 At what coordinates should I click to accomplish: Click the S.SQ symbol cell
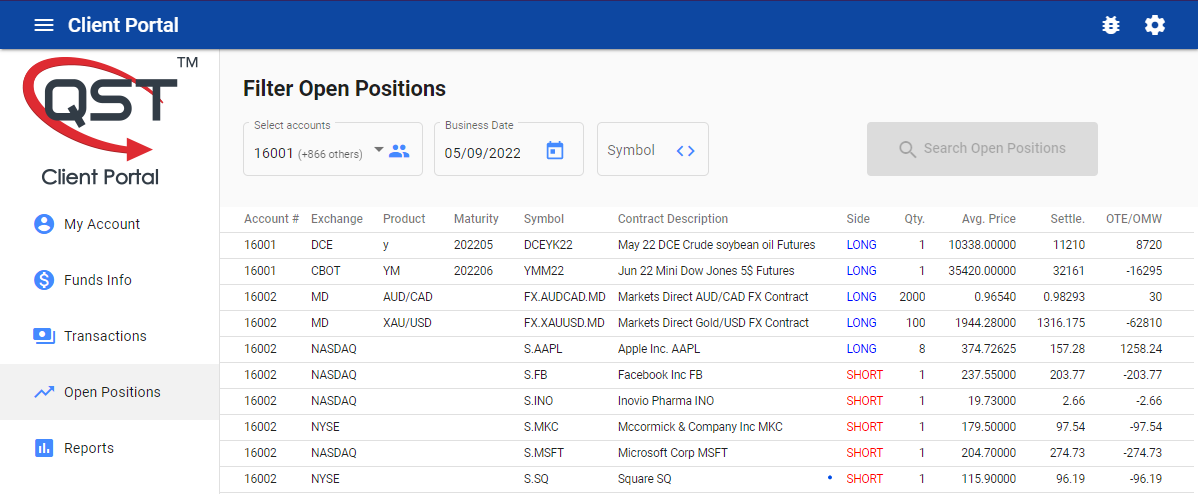(x=536, y=479)
